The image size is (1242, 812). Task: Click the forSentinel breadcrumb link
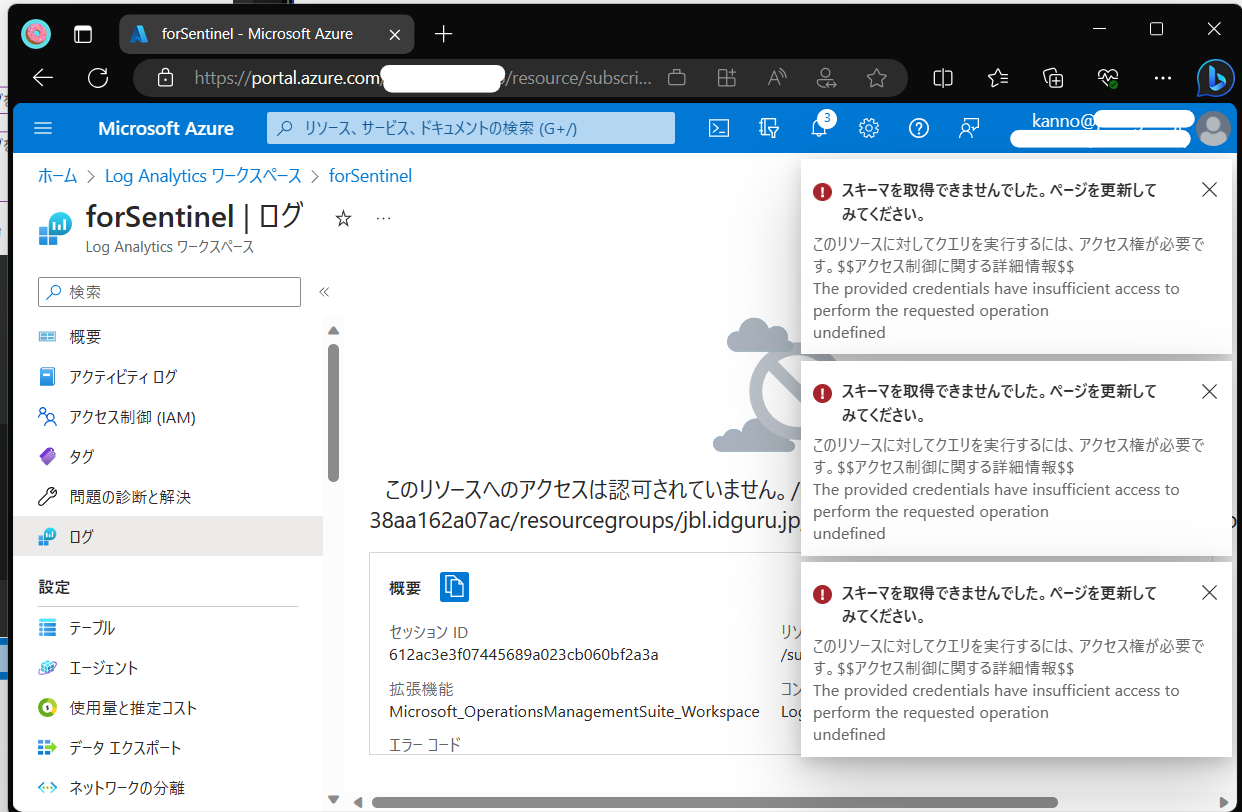click(x=370, y=176)
